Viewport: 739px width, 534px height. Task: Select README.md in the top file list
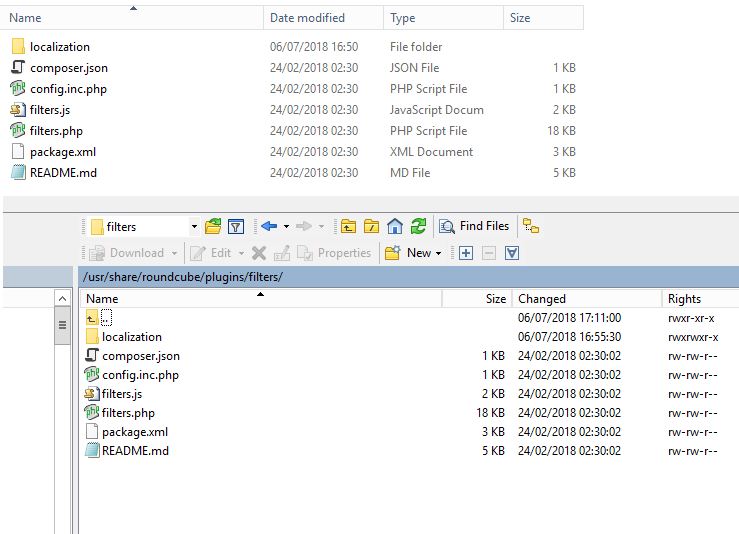coord(63,173)
